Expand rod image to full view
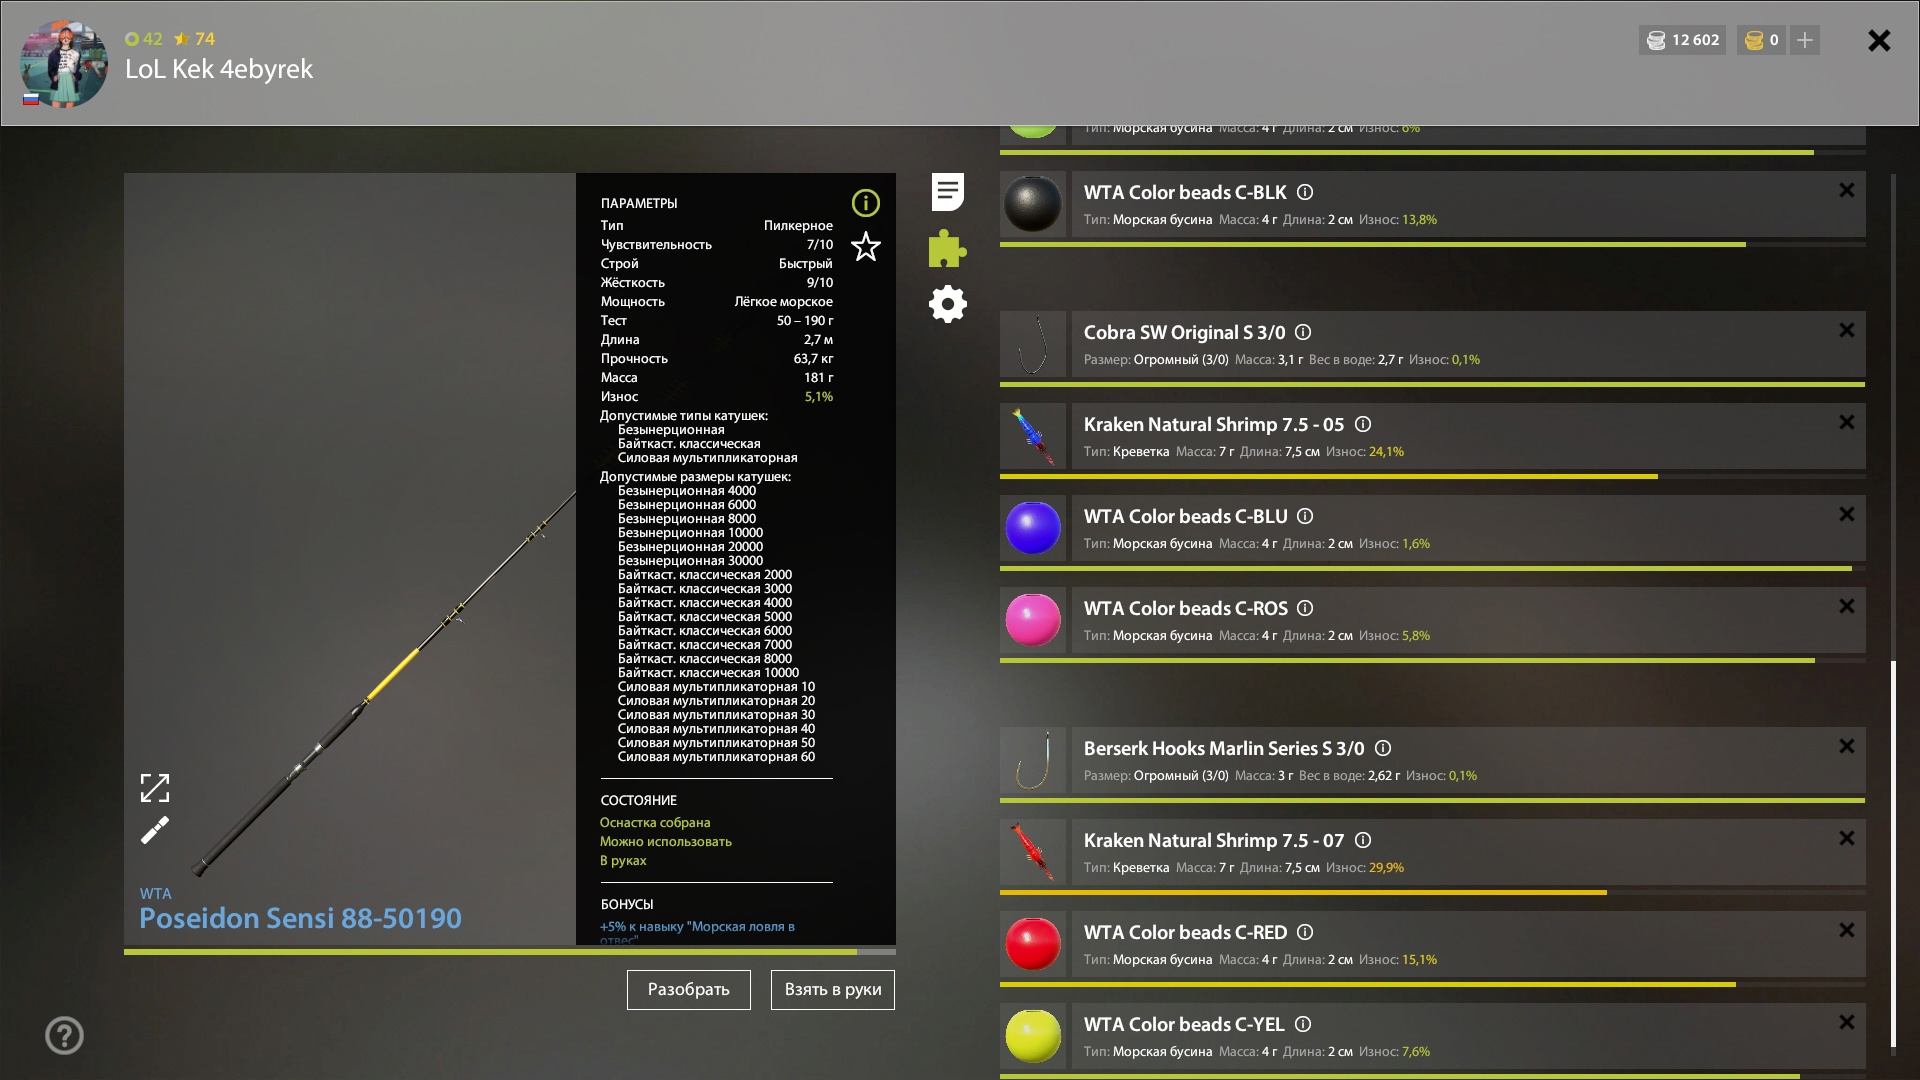The image size is (1920, 1080). (155, 788)
